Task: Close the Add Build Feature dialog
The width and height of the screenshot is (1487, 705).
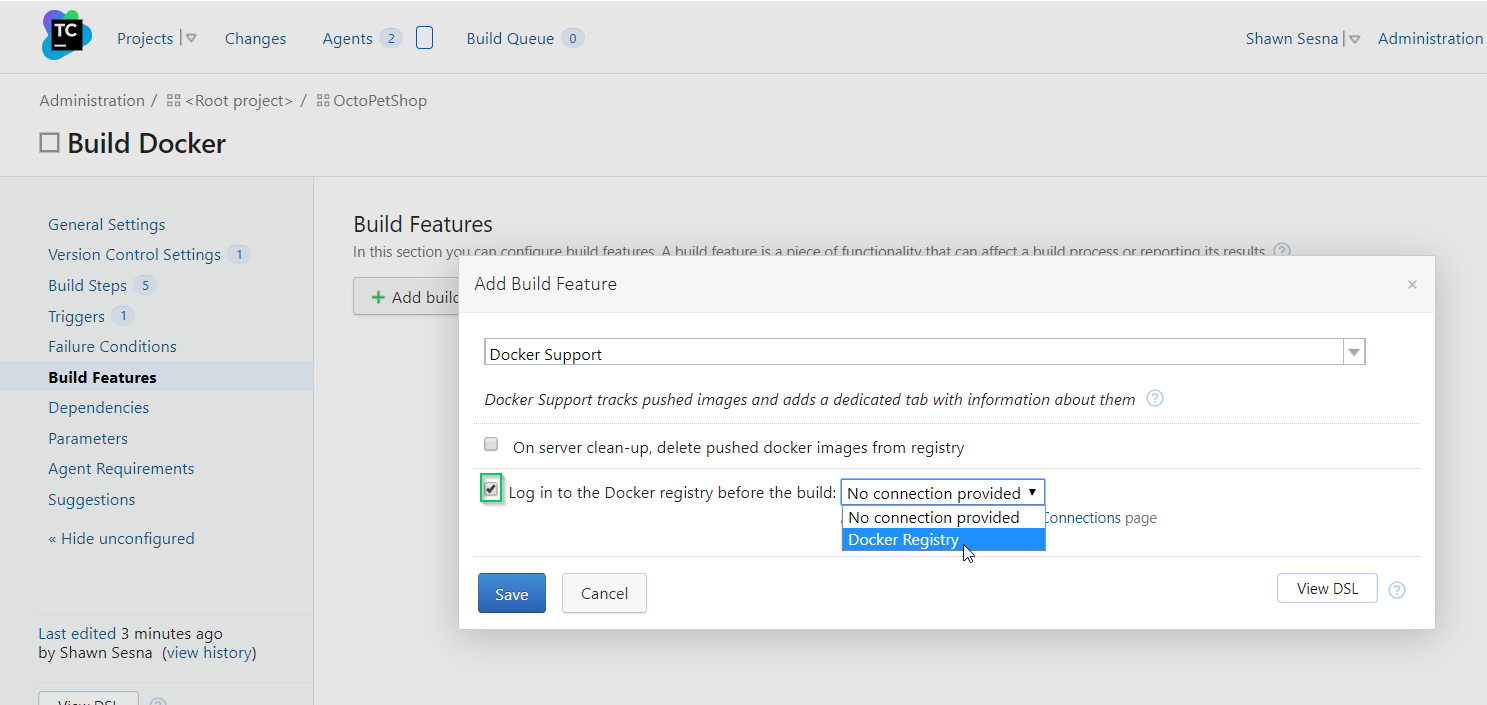Action: pos(1412,285)
